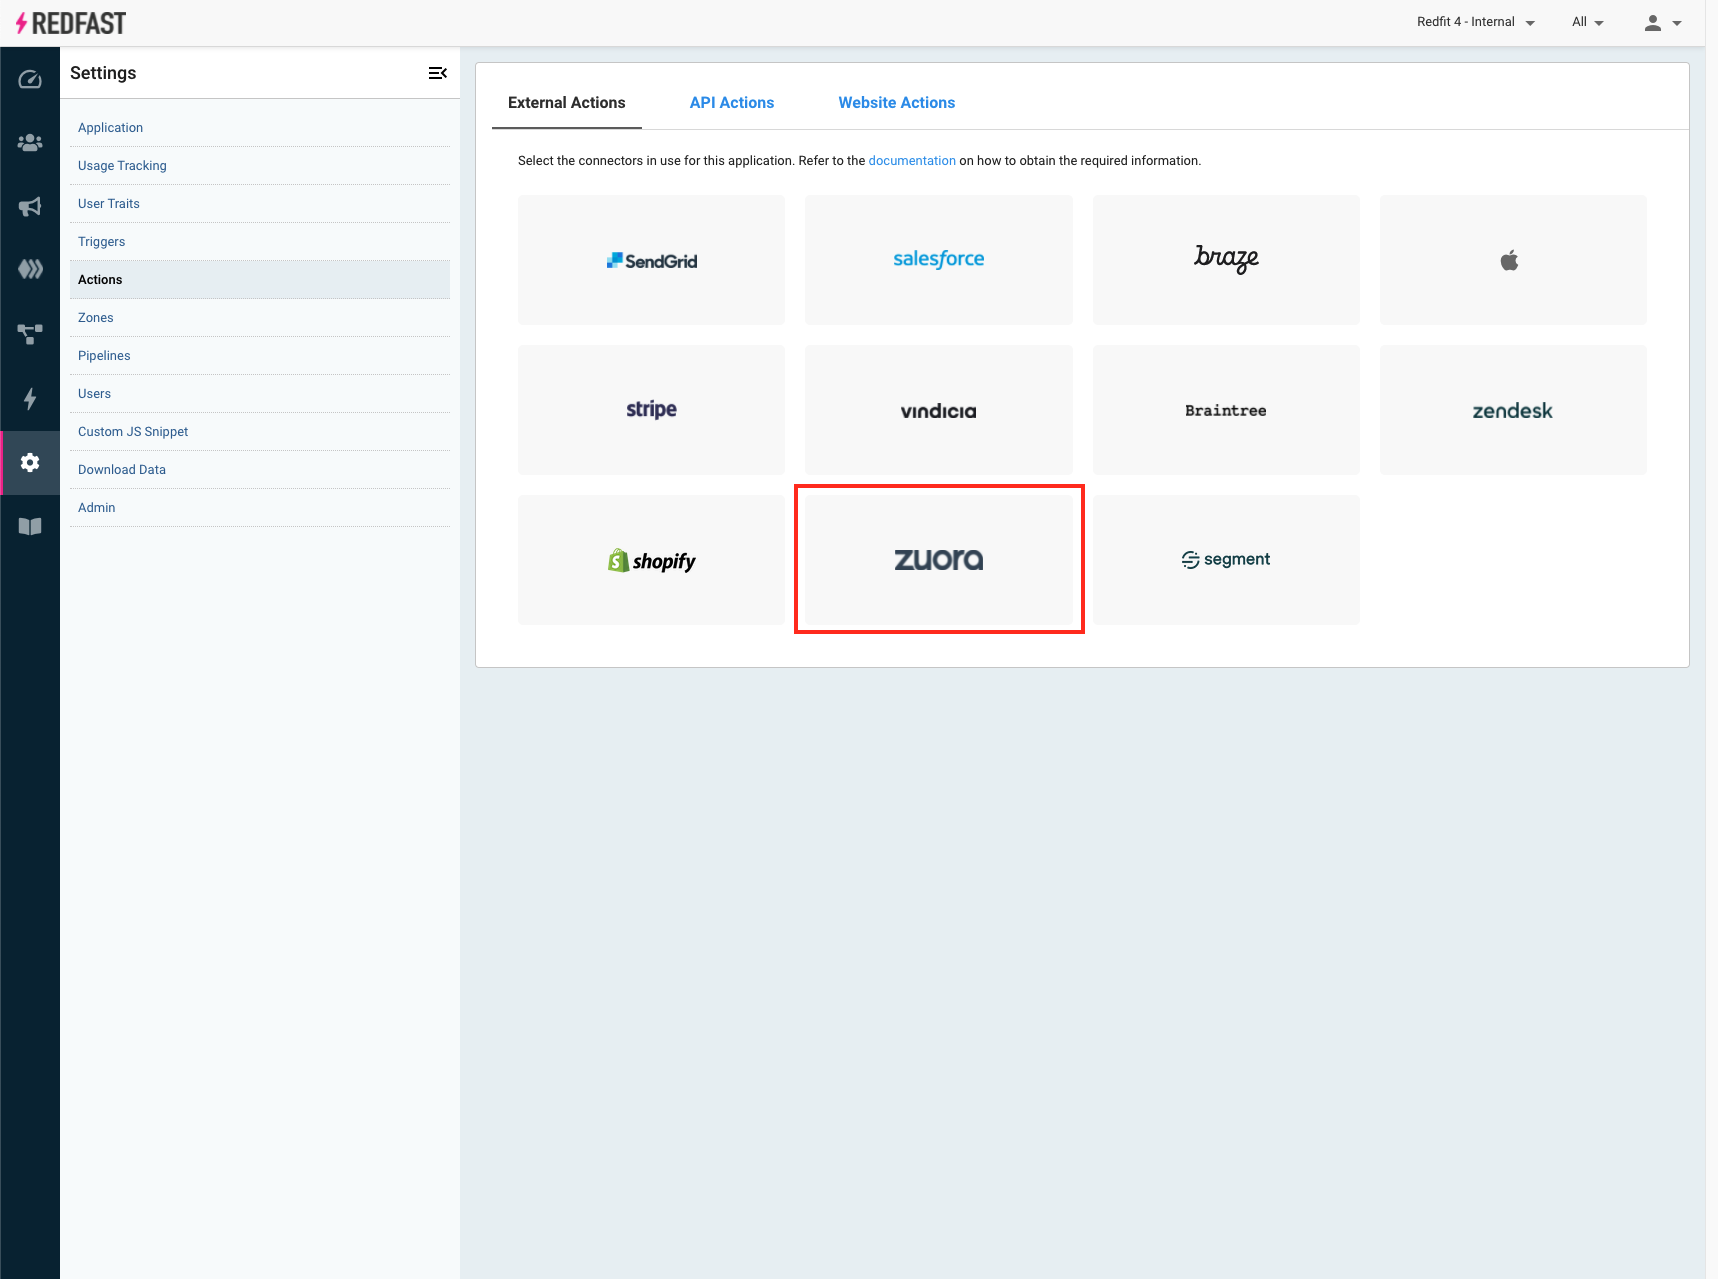
Task: Open the megaphone campaigns icon in sidebar
Action: (30, 207)
